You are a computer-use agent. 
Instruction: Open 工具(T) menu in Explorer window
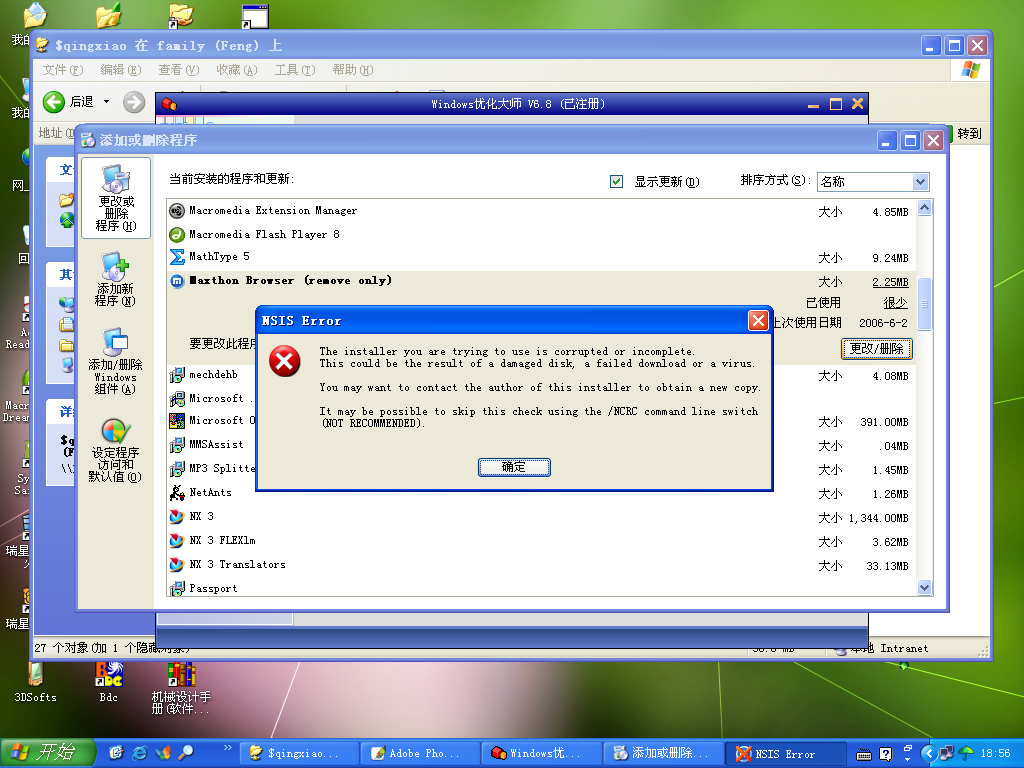tap(295, 70)
